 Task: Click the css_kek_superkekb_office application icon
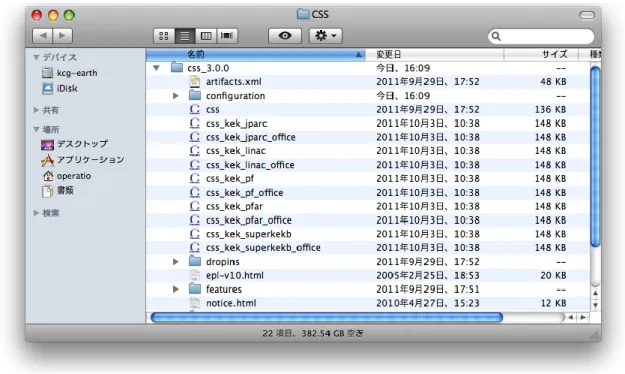click(x=195, y=247)
